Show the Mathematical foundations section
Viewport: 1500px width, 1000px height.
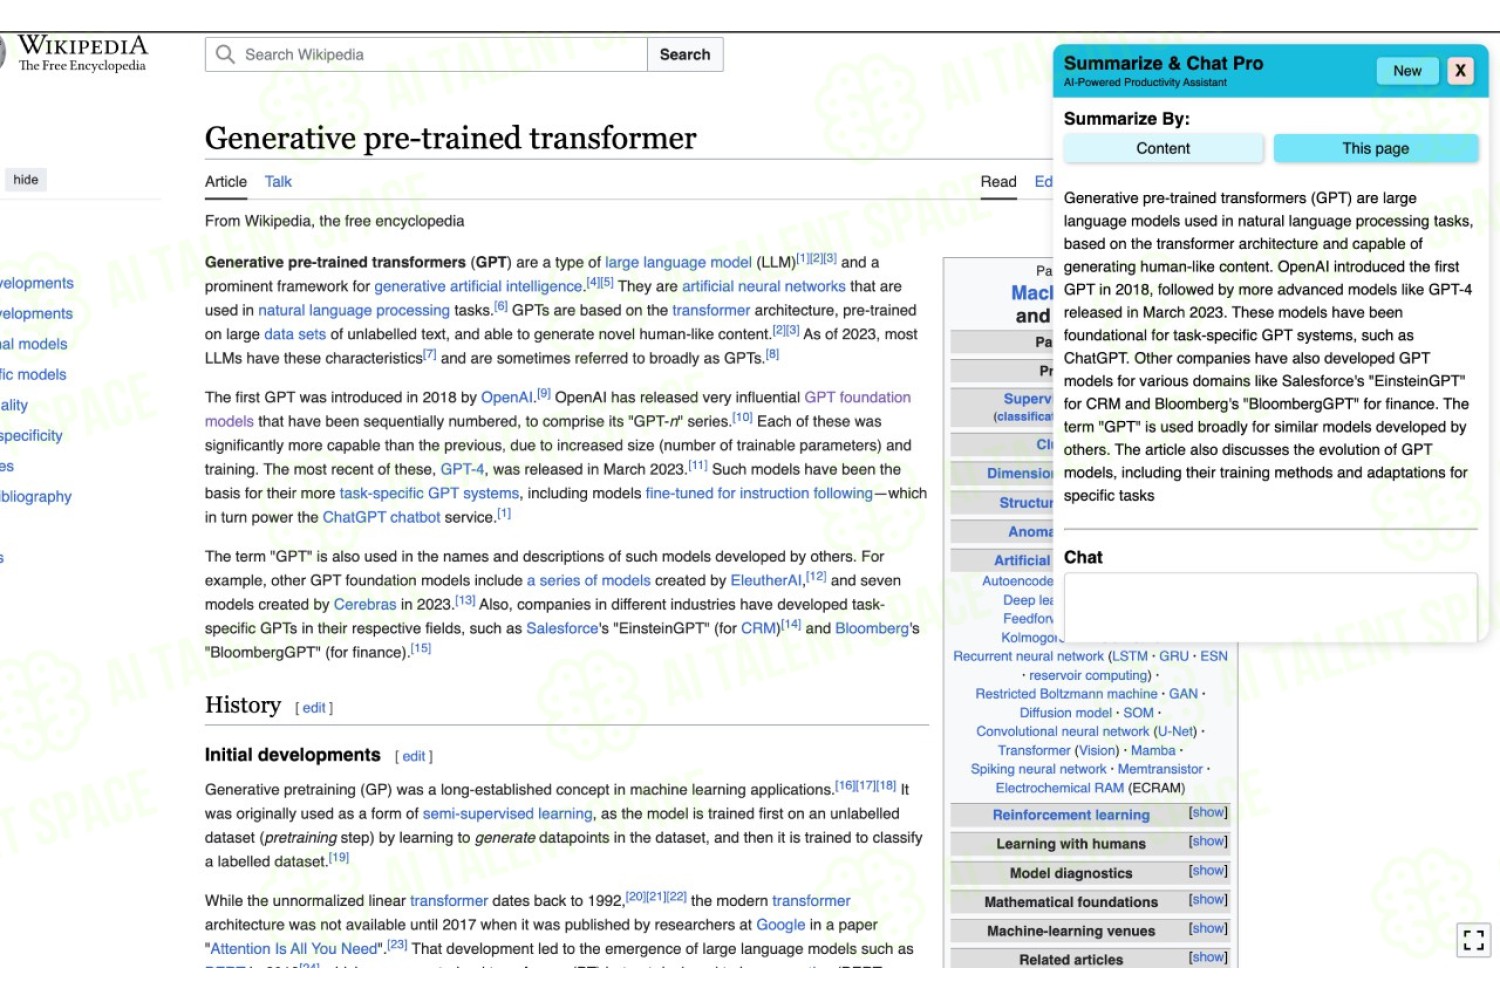coord(1208,900)
